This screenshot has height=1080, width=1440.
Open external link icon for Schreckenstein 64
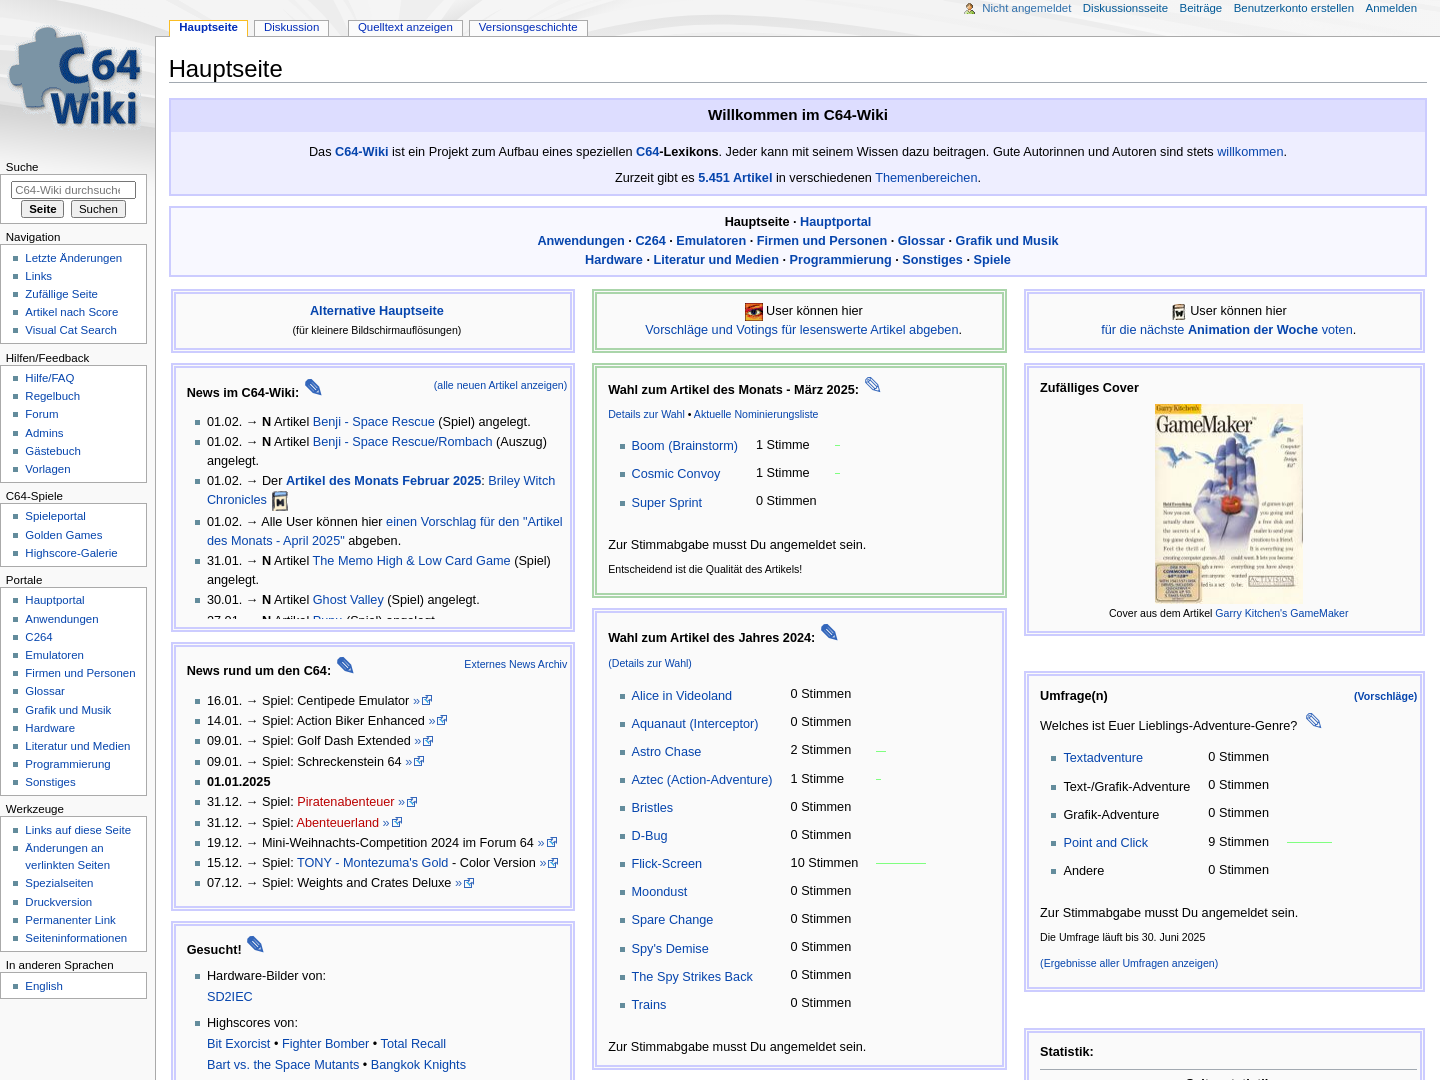point(419,762)
